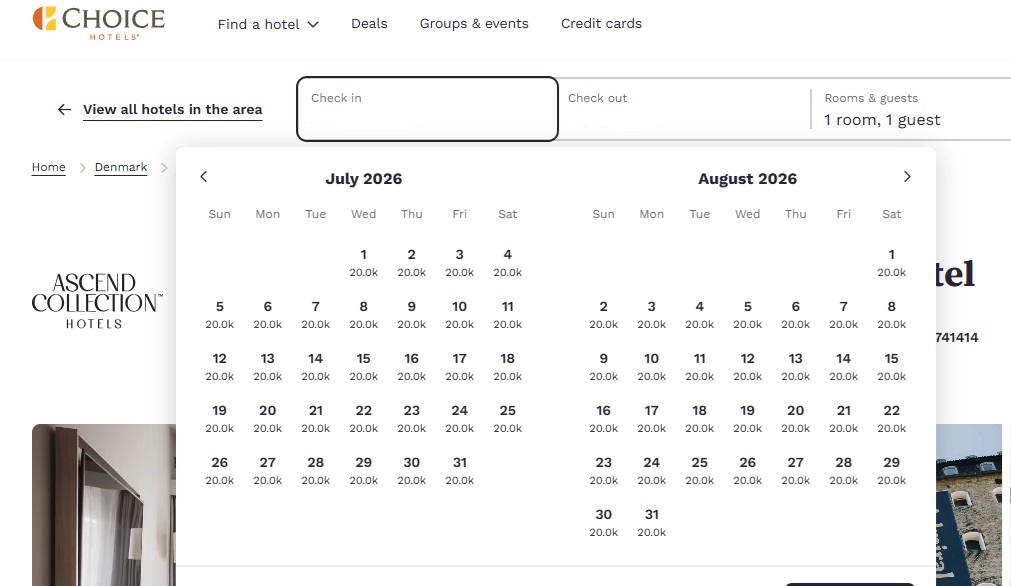Click back arrow beside View all hotels
The height and width of the screenshot is (586, 1011).
coord(64,110)
